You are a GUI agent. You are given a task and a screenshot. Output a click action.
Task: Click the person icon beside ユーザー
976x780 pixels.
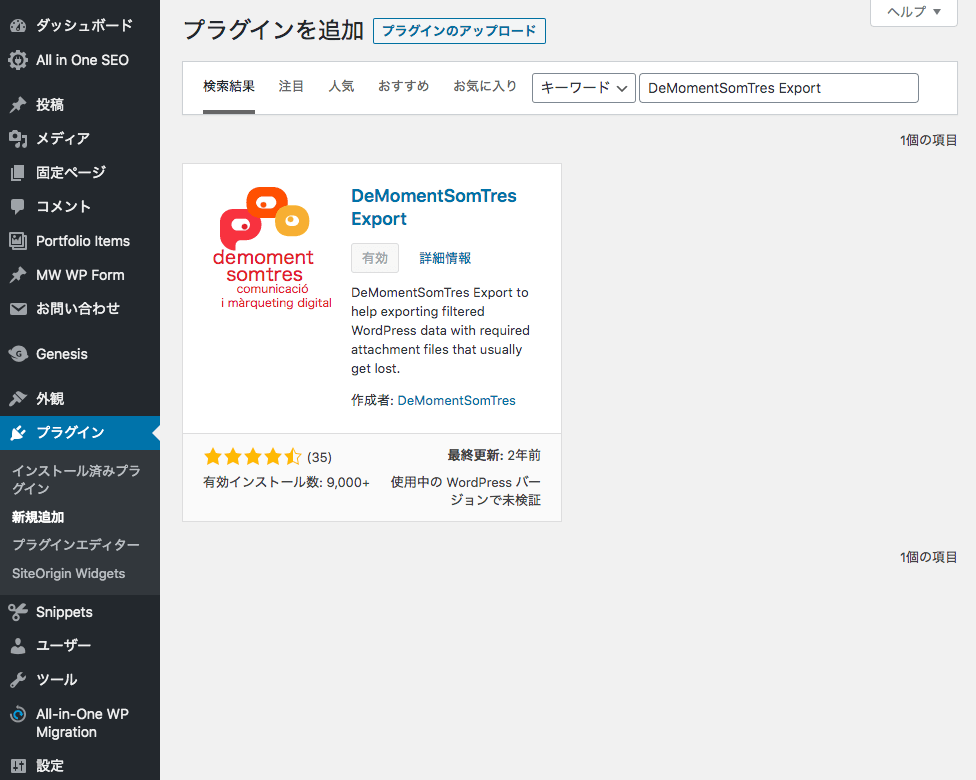18,646
